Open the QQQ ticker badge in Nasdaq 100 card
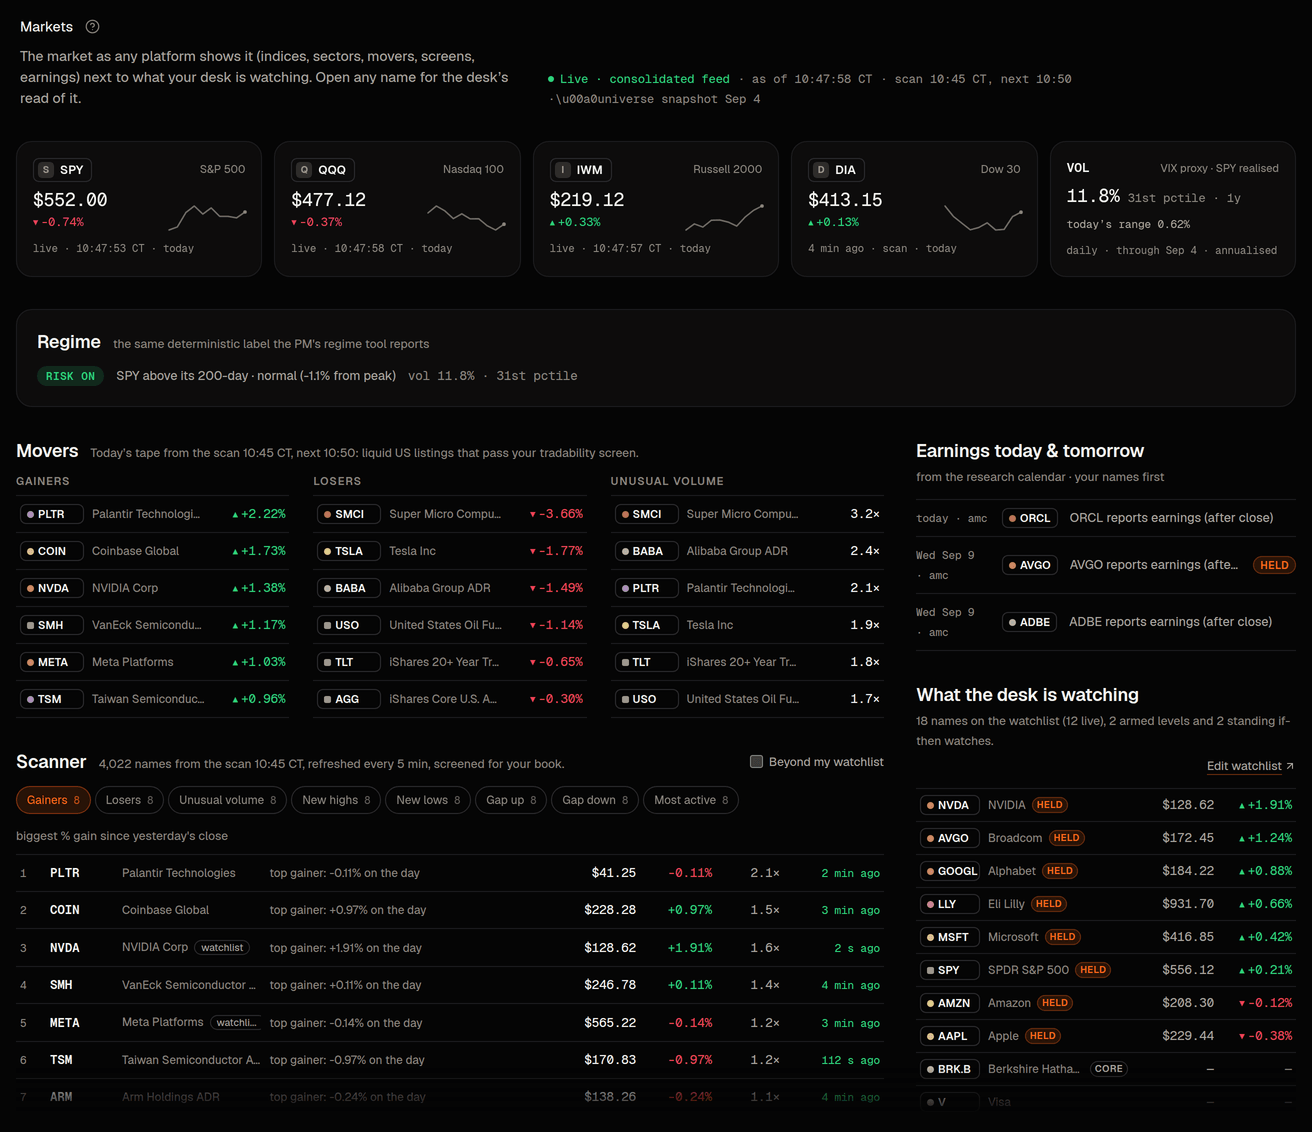The width and height of the screenshot is (1312, 1132). [x=323, y=170]
